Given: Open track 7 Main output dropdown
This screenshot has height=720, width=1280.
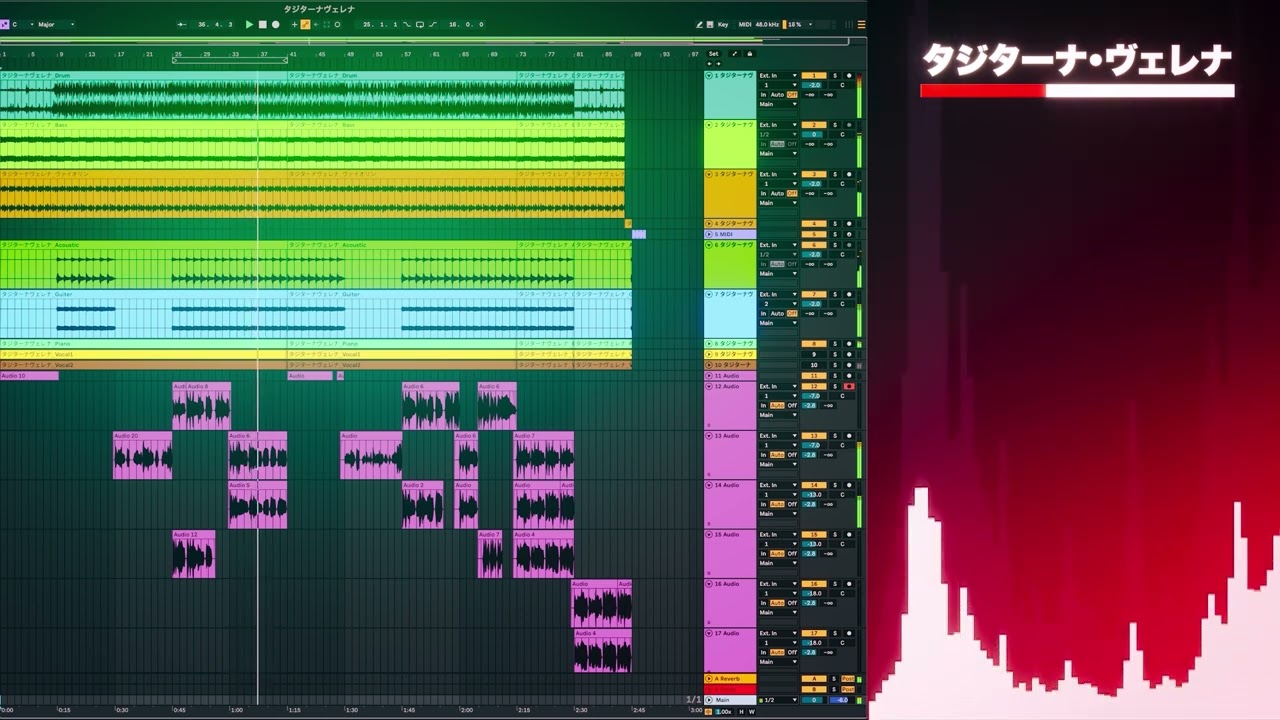Looking at the screenshot, I should (x=778, y=323).
